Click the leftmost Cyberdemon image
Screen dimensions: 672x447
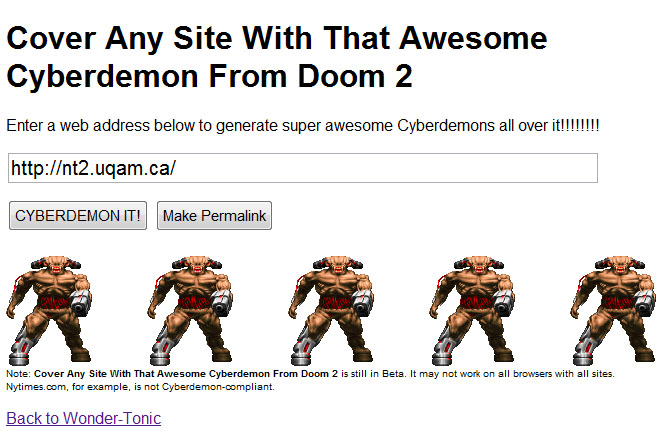click(49, 310)
